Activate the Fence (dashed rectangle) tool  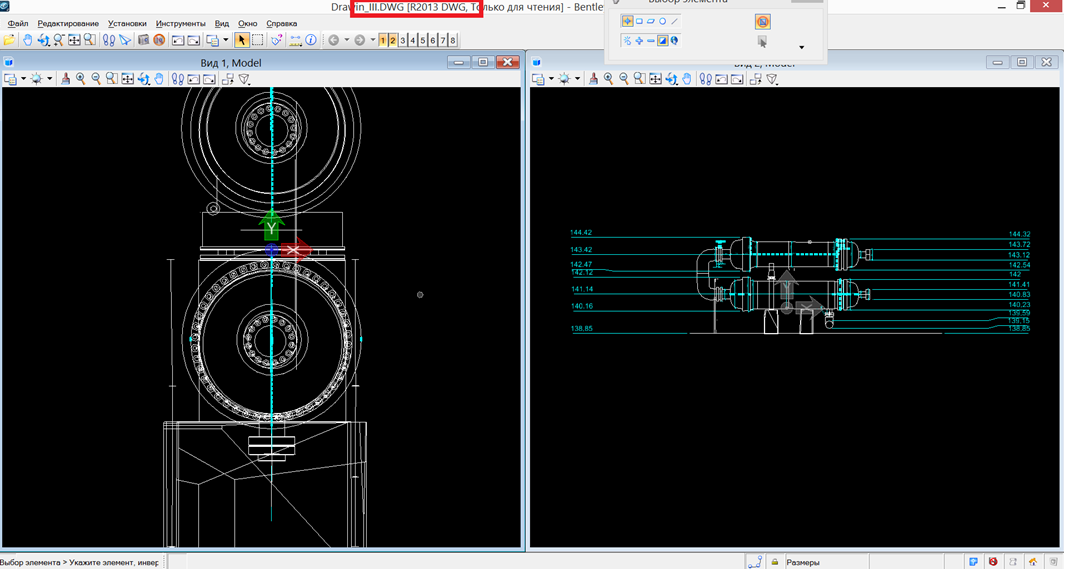pyautogui.click(x=258, y=41)
